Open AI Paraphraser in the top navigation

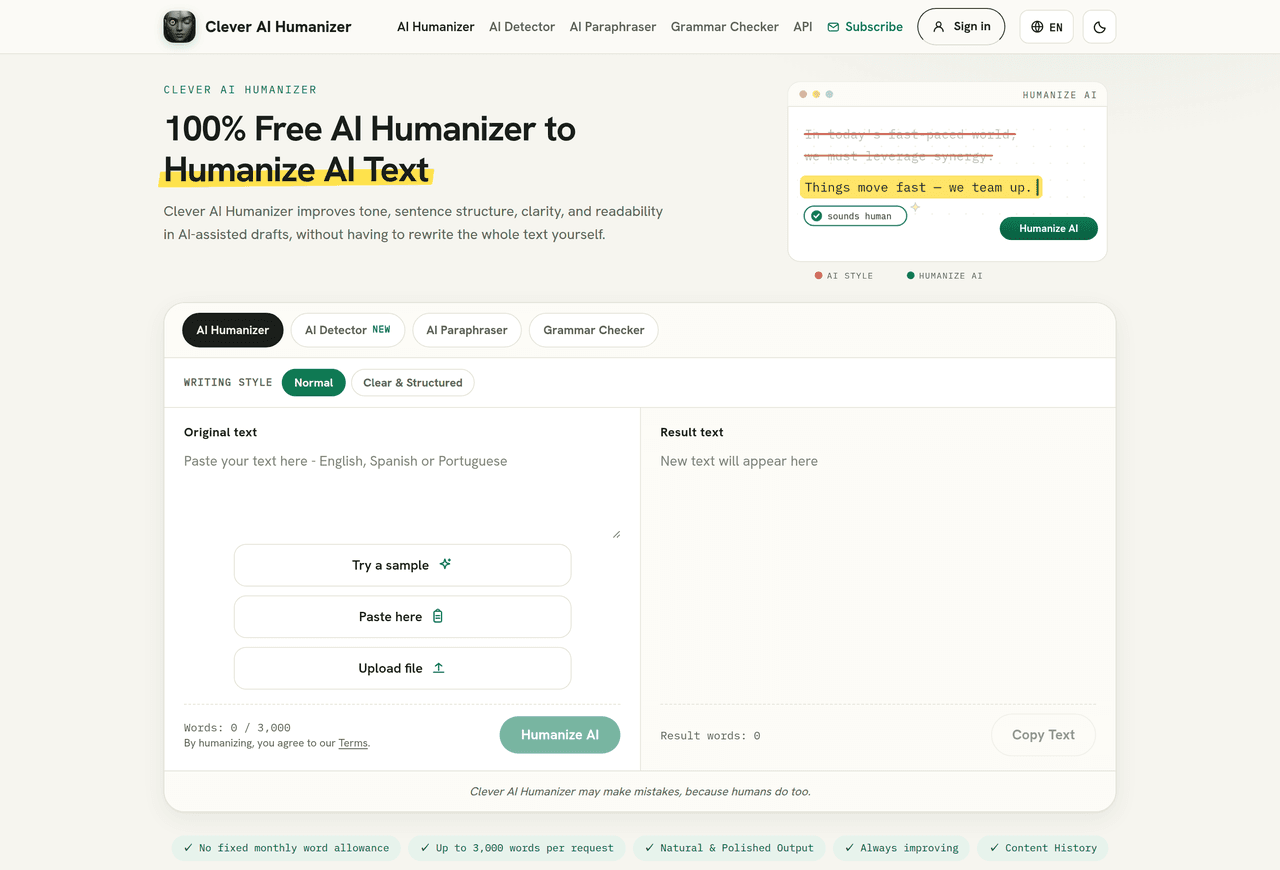(613, 27)
